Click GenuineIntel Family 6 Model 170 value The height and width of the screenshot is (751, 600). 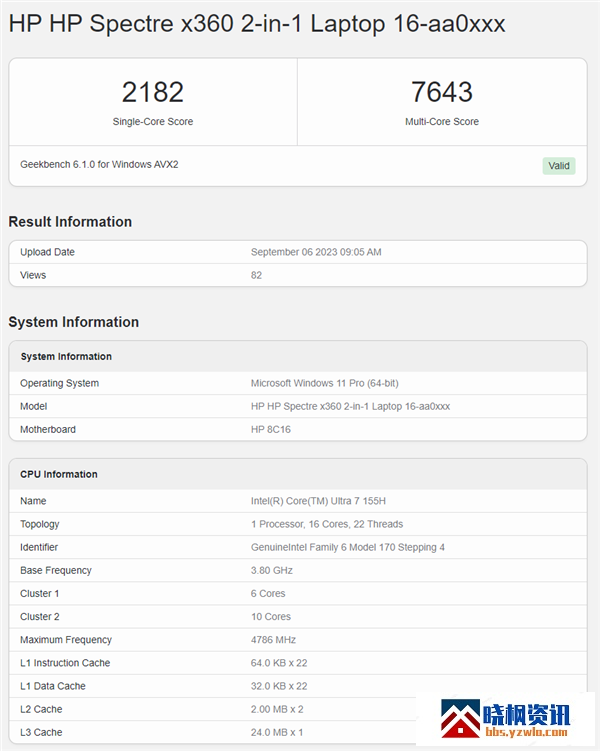tap(348, 547)
